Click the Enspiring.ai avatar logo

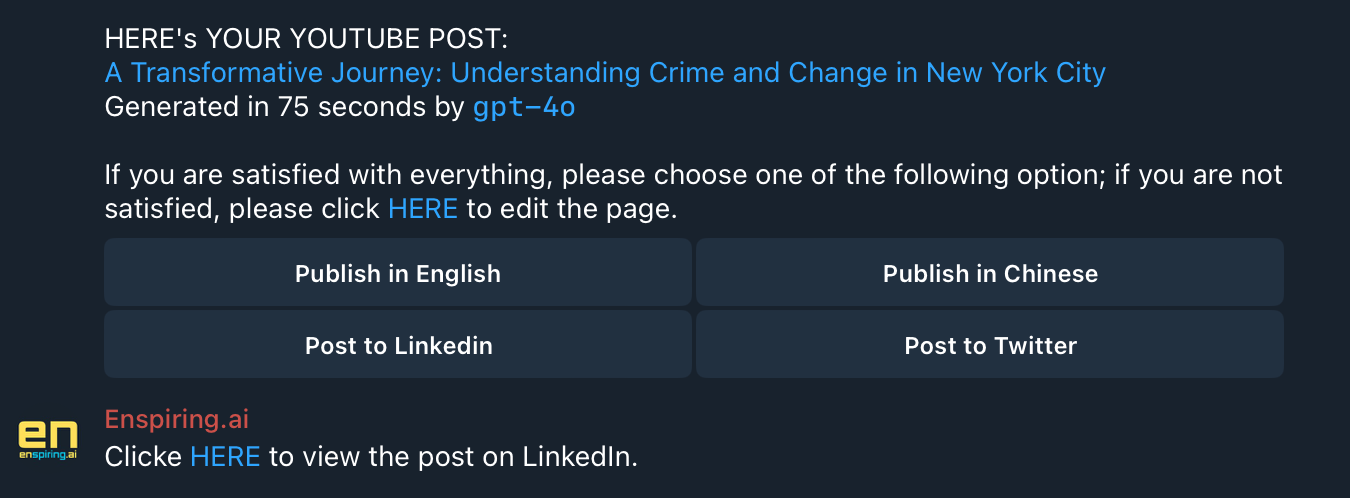click(48, 440)
